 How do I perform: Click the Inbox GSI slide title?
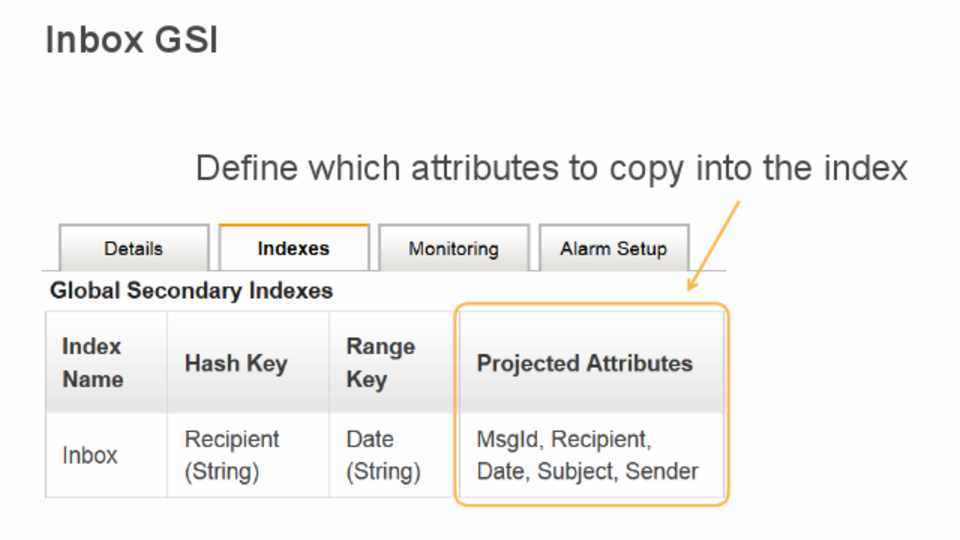click(132, 41)
